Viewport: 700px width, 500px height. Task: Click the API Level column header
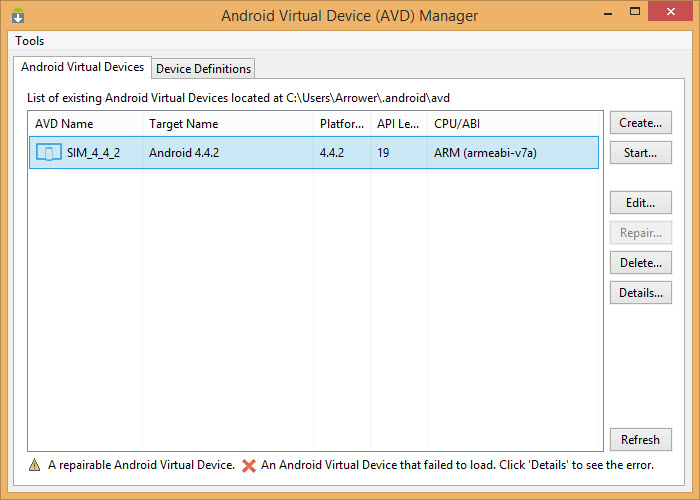(x=399, y=124)
